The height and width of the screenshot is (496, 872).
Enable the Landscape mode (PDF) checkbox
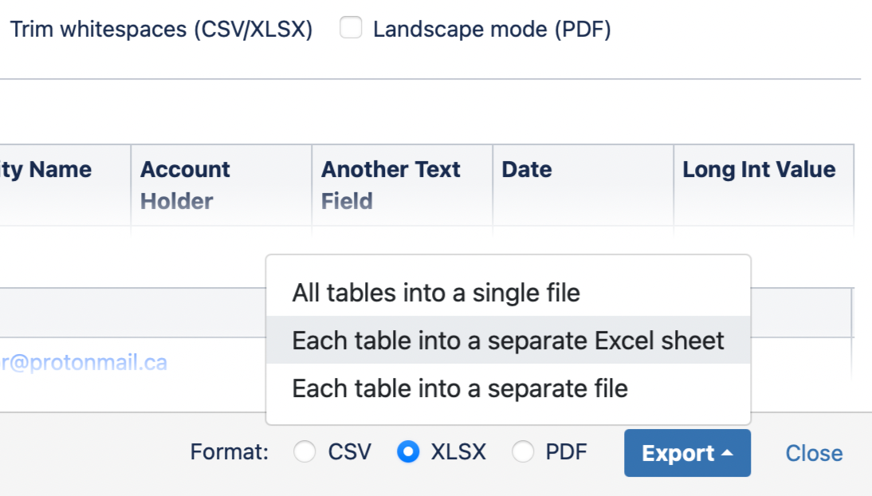coord(350,28)
